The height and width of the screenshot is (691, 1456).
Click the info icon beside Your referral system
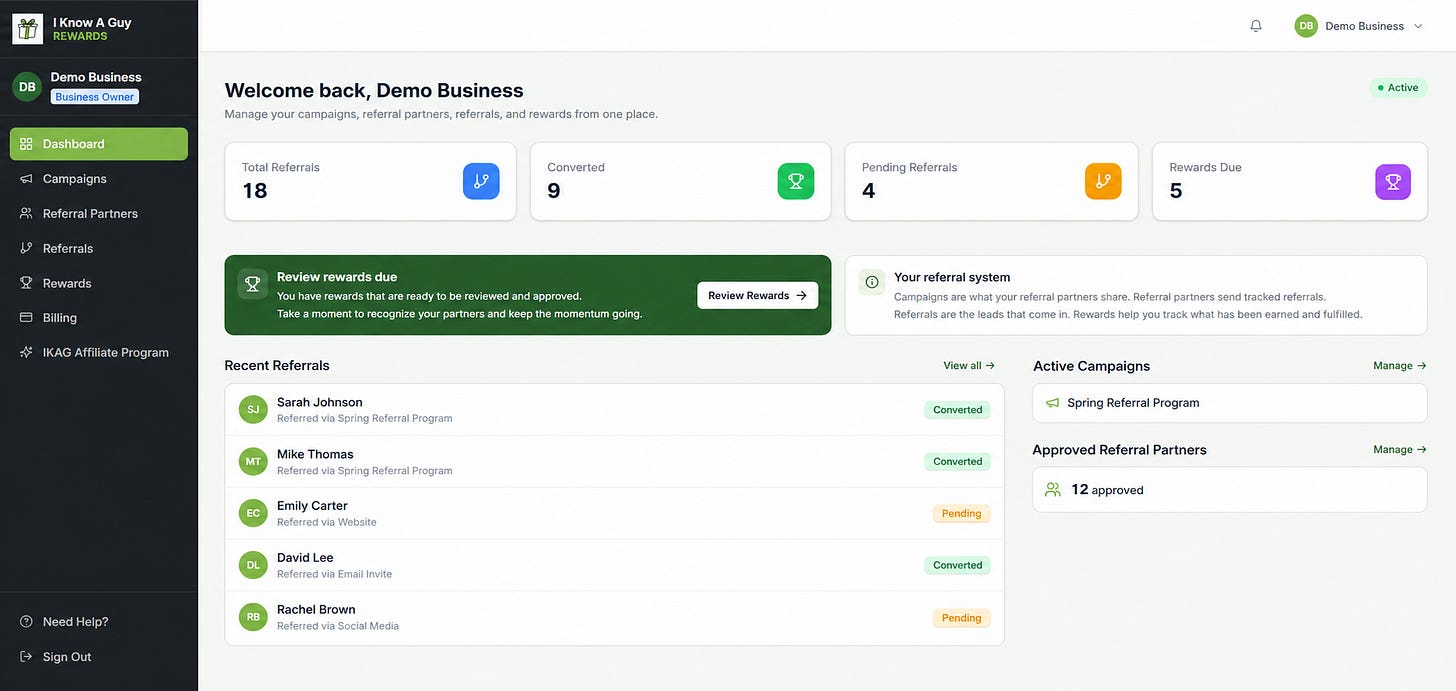[x=872, y=282]
